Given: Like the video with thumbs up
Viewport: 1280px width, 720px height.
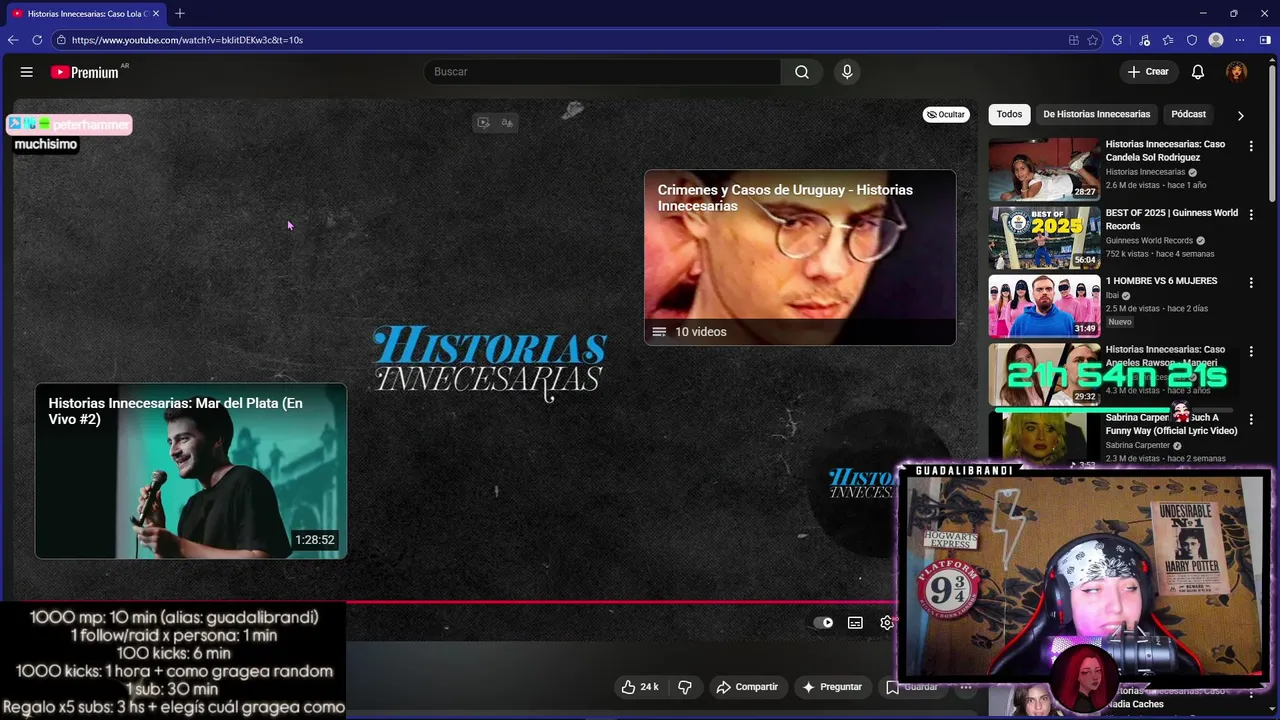Looking at the screenshot, I should click(x=639, y=687).
